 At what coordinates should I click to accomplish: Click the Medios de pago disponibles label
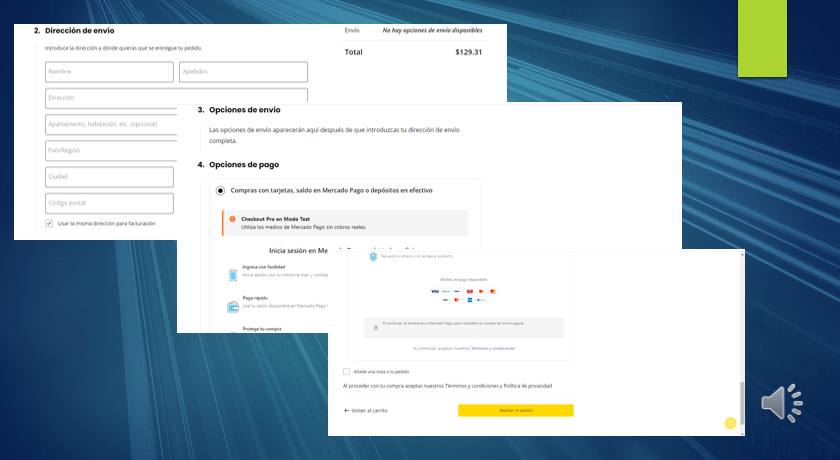(x=464, y=280)
